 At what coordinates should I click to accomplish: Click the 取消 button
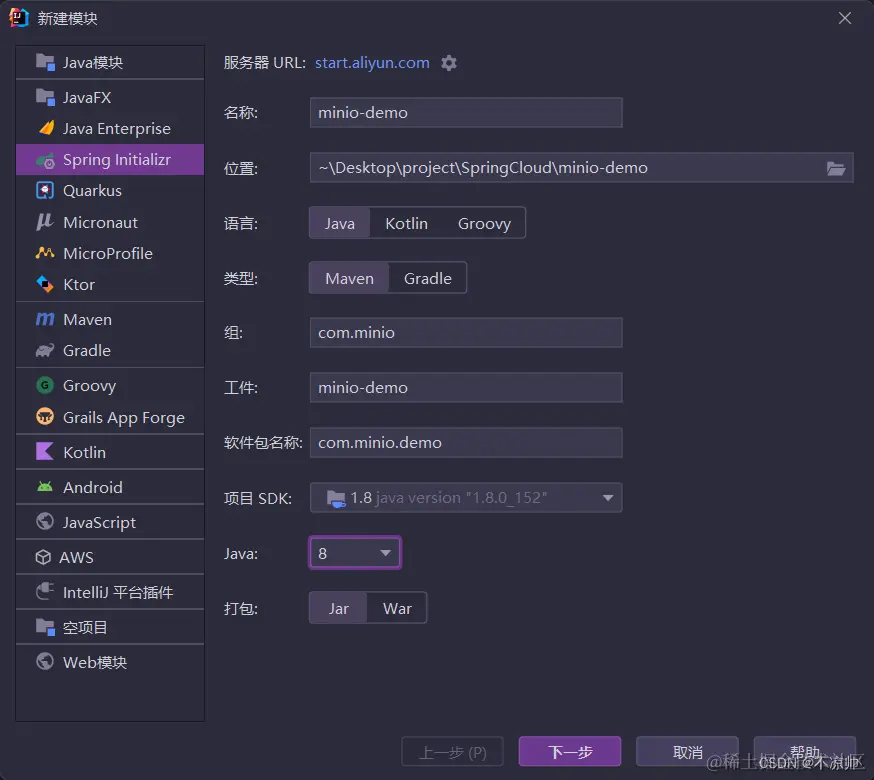[687, 752]
